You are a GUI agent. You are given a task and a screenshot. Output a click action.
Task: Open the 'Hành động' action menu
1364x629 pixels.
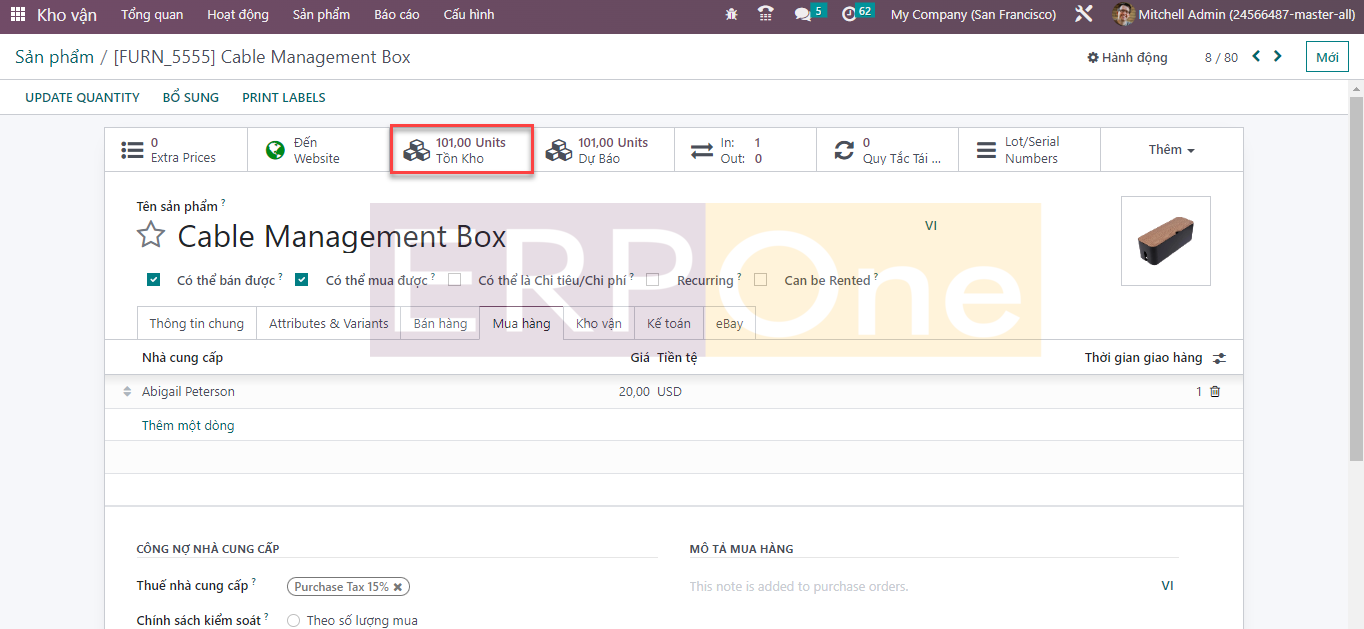tap(1127, 58)
